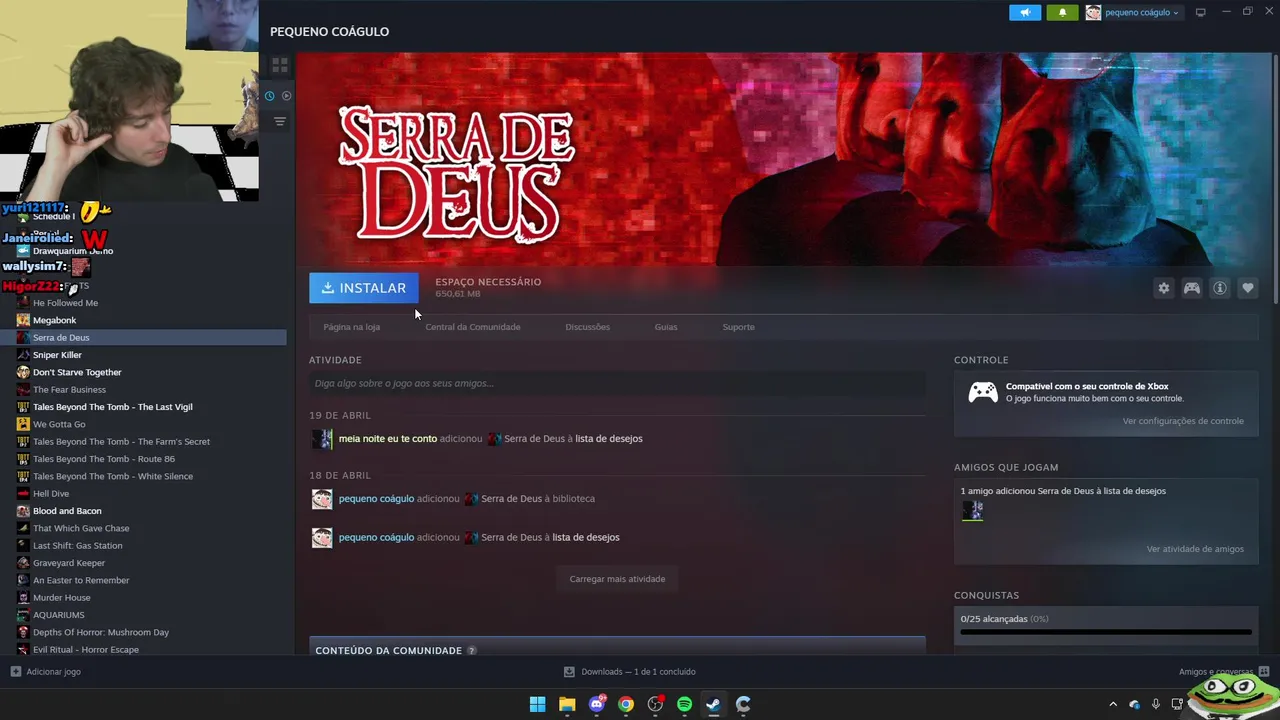Click the Megabonk game icon
1280x720 pixels.
[x=23, y=320]
